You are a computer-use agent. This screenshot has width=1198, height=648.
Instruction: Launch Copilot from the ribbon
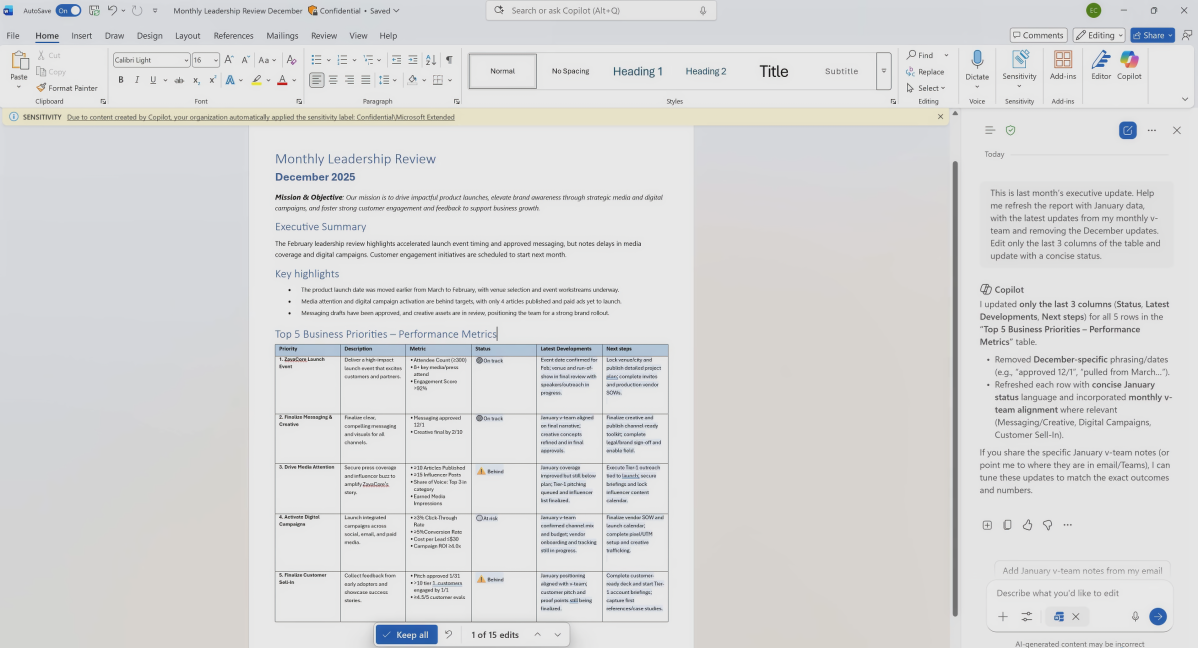click(x=1129, y=64)
